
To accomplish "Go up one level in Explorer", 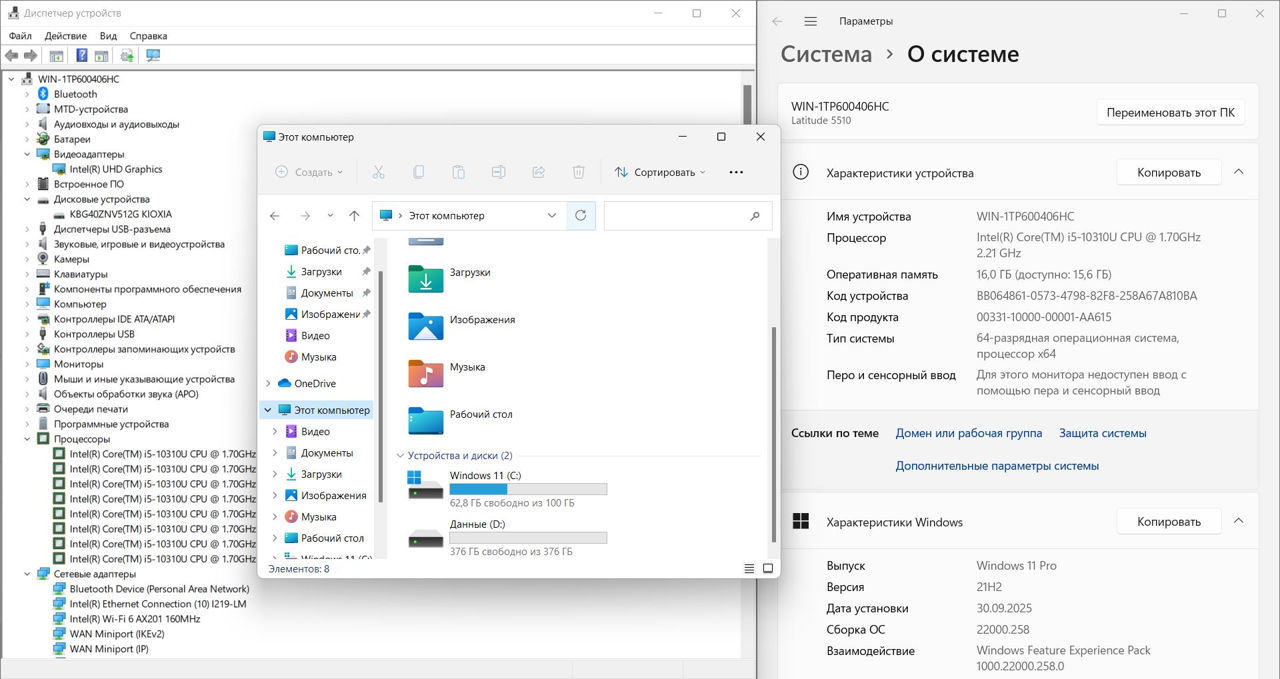I will [x=354, y=216].
